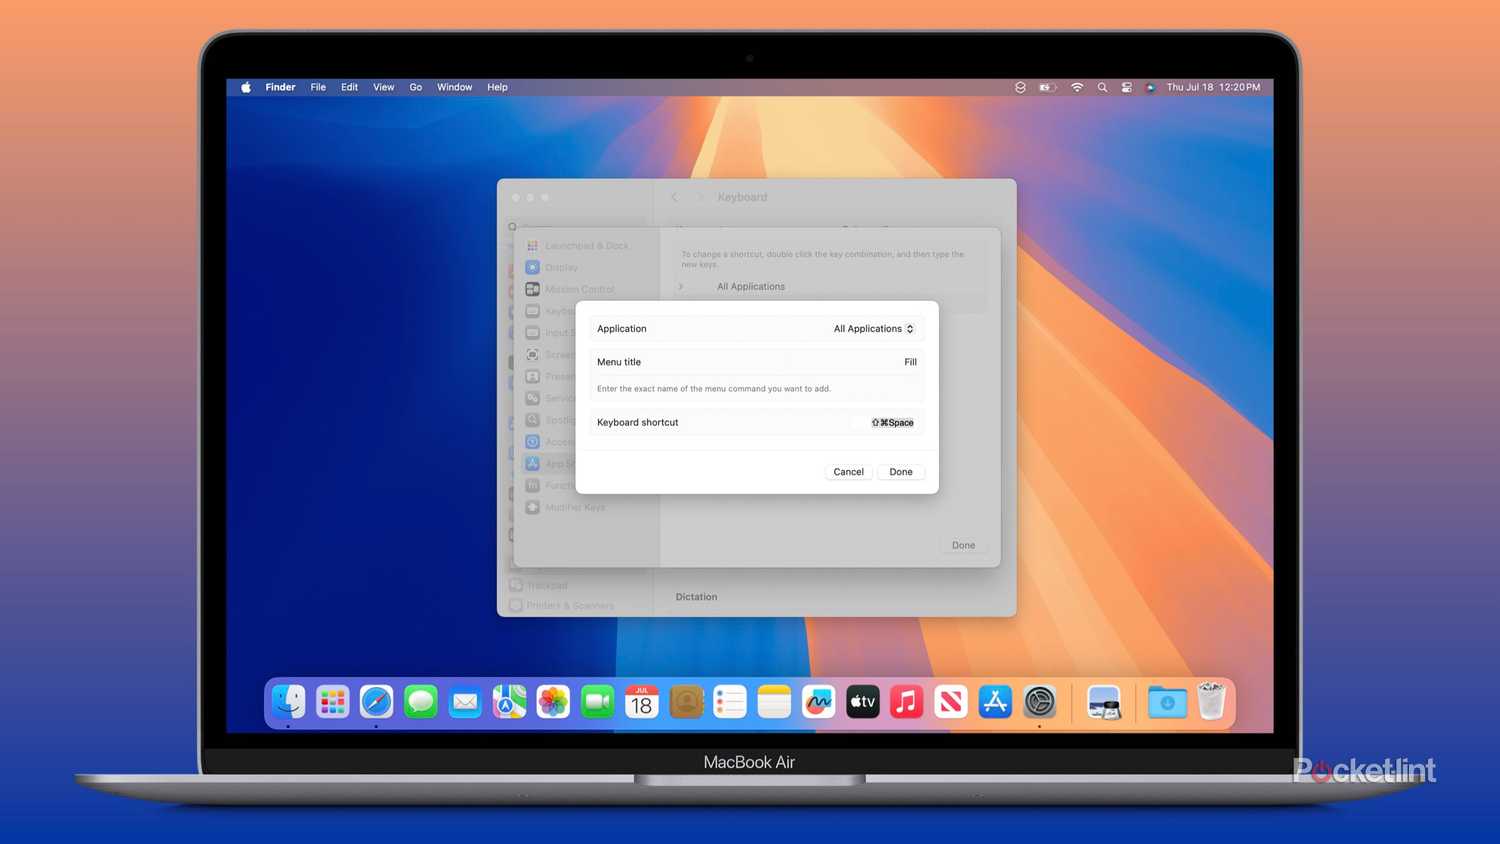1500x844 pixels.
Task: Expand All Applications row in shortcuts list
Action: tap(681, 287)
